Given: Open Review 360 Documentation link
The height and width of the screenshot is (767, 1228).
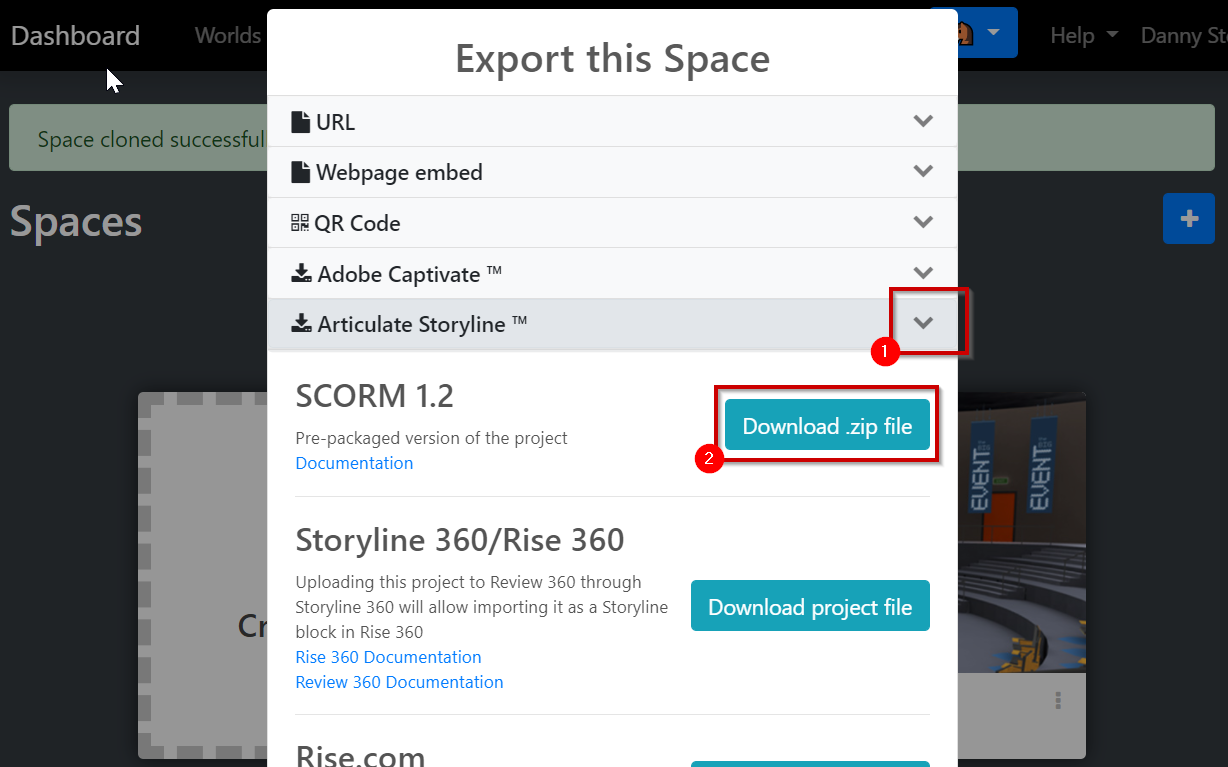Looking at the screenshot, I should point(399,682).
